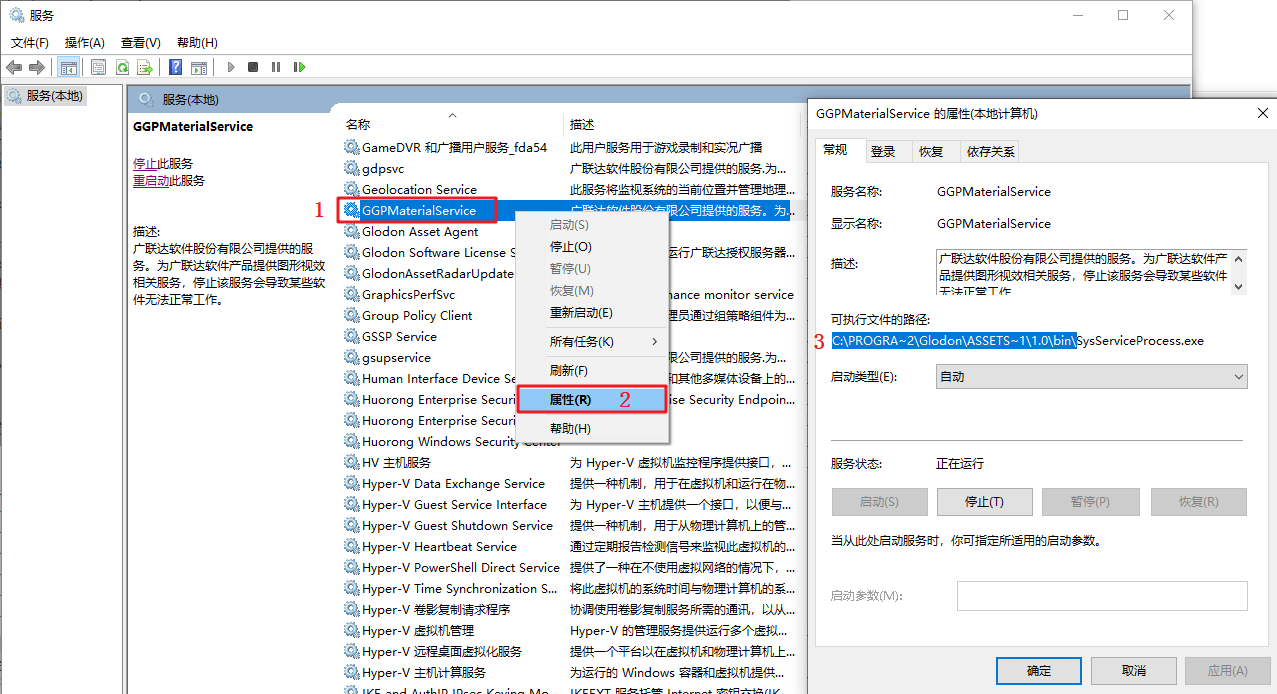Viewport: 1277px width, 694px height.
Task: Click the Restart Service toolbar icon
Action: click(299, 67)
